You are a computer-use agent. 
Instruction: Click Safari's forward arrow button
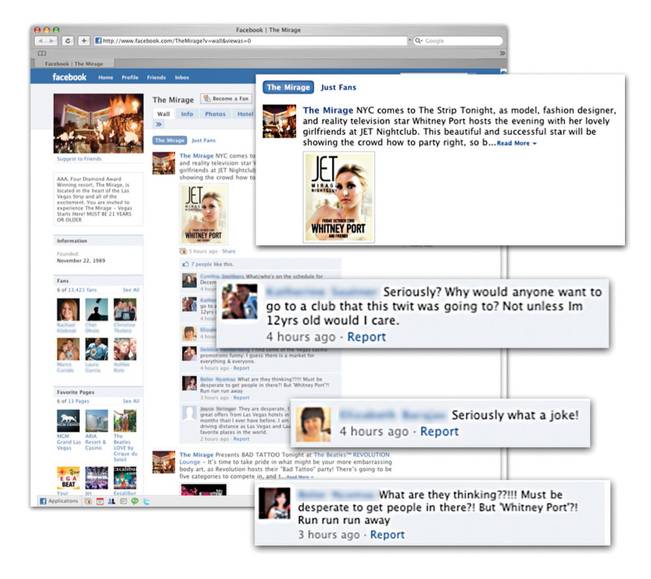[x=51, y=41]
